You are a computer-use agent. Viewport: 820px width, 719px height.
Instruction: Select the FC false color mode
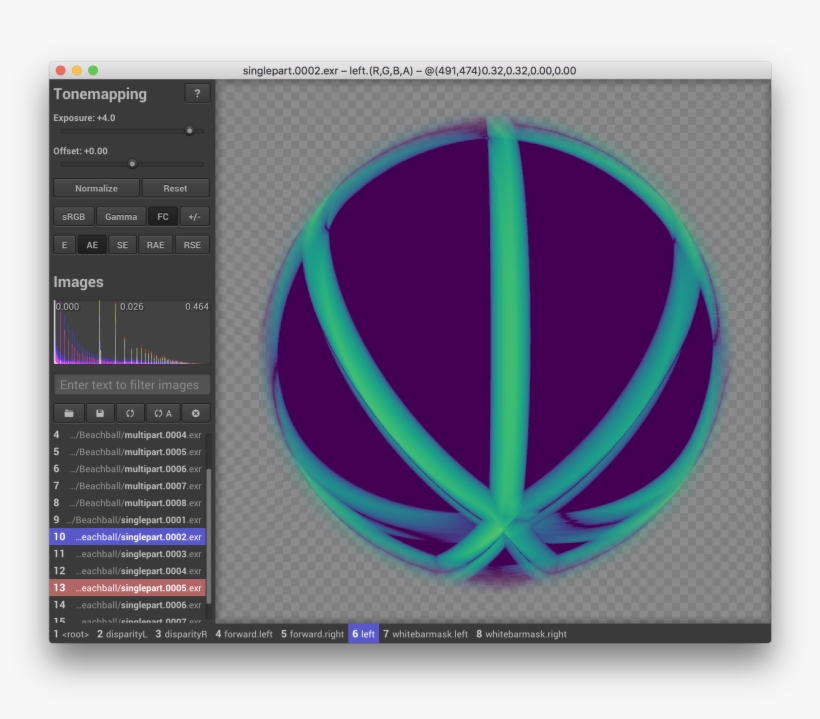162,217
